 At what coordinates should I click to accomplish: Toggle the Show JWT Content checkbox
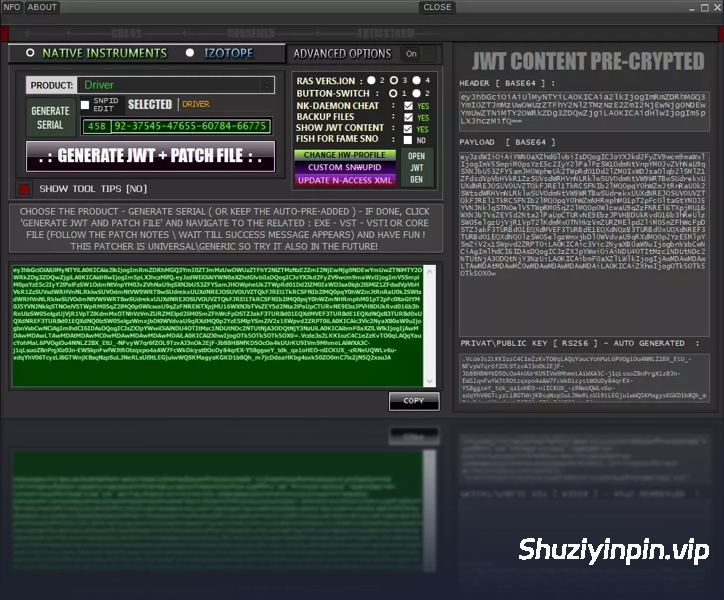pos(408,129)
